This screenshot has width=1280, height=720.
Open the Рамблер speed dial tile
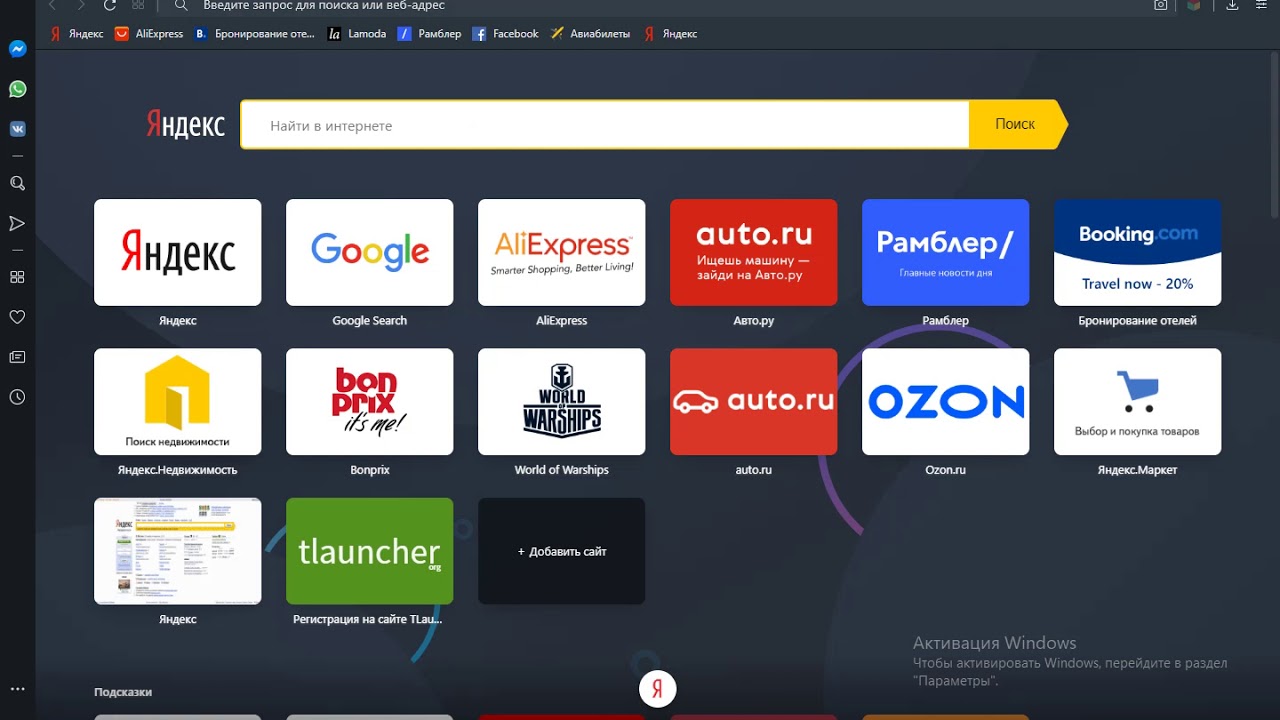click(946, 252)
